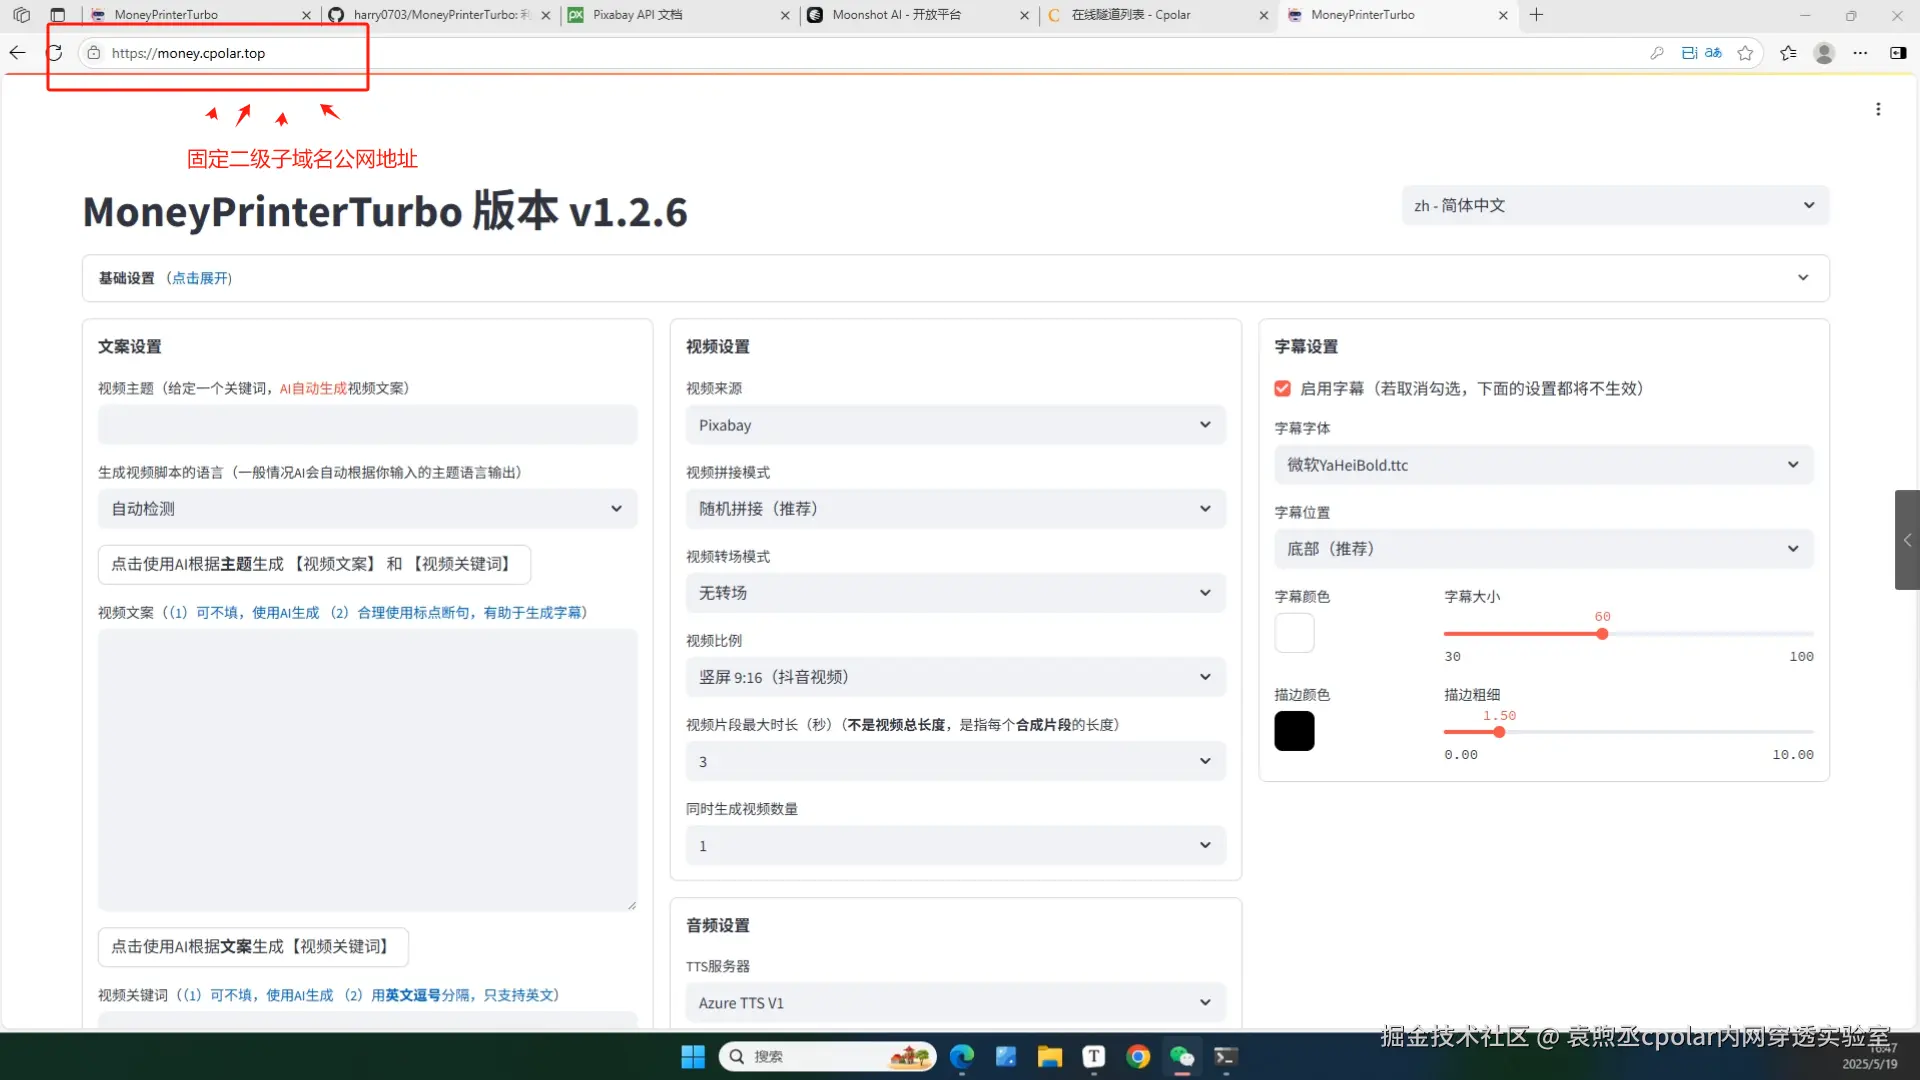Viewport: 1920px width, 1080px height.
Task: Open the 视频比例 竖屏 9:16 dropdown
Action: (x=955, y=677)
